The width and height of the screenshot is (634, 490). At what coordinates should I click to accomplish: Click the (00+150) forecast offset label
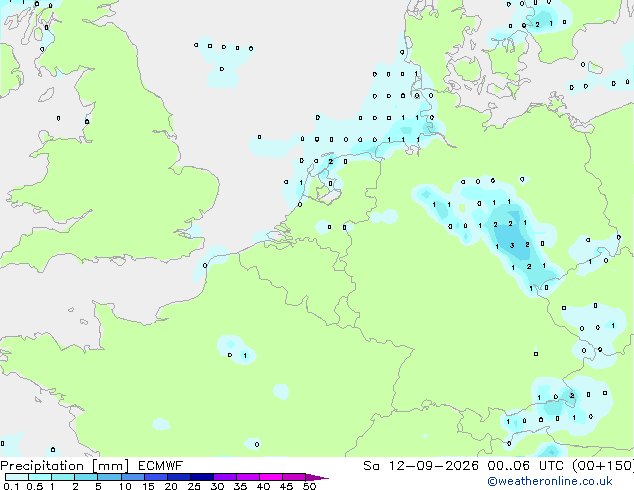[603, 466]
